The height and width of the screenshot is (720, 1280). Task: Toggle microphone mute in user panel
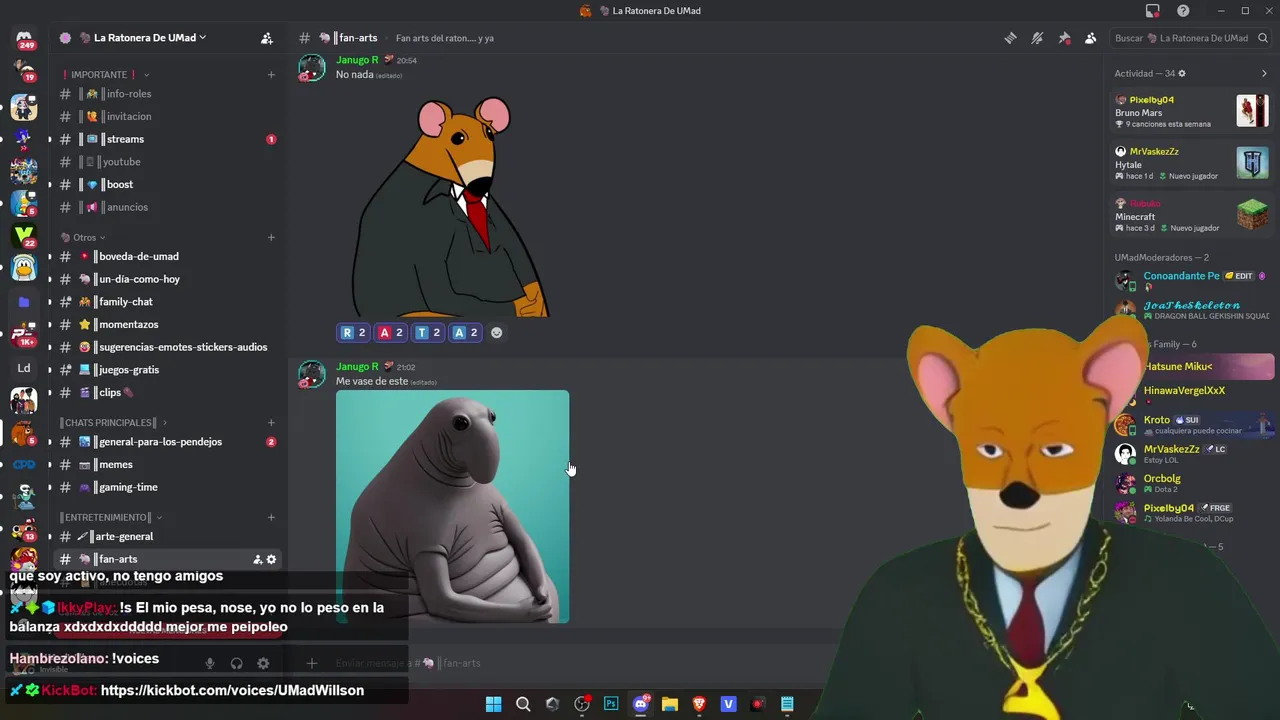point(210,664)
